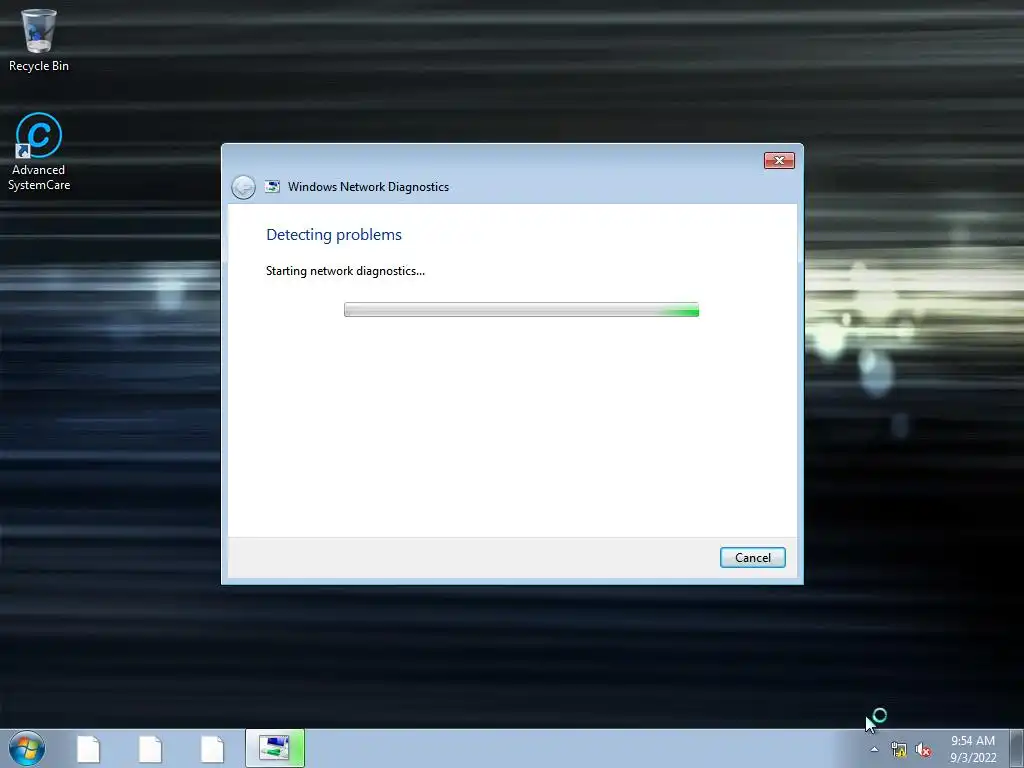Cancel the network diagnostics

coord(752,558)
